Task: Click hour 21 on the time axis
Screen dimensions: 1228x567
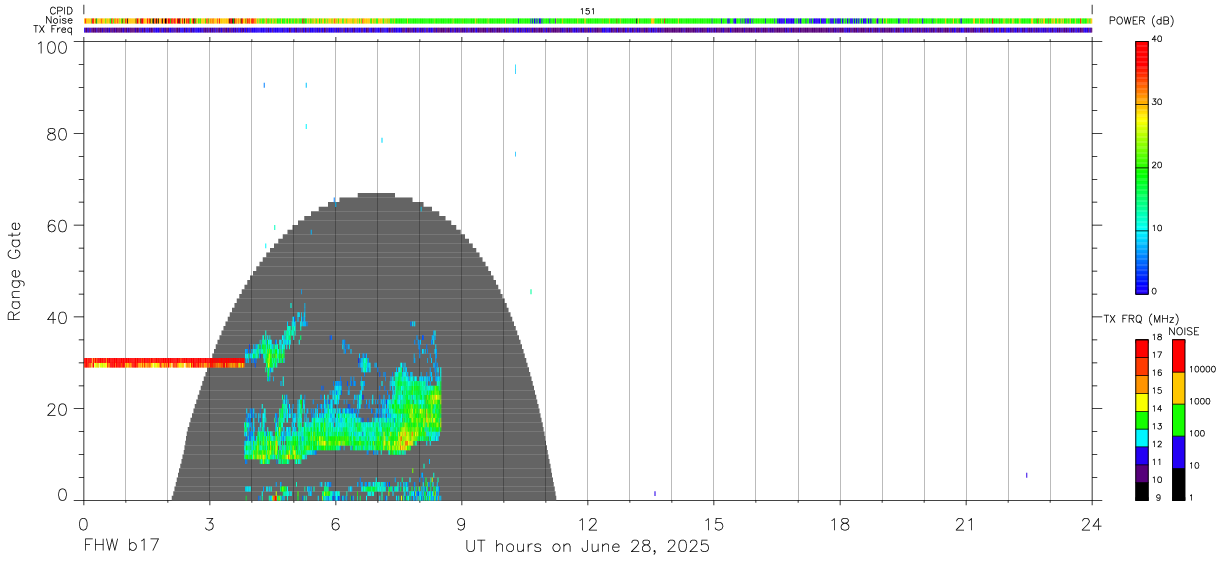Action: [x=965, y=525]
